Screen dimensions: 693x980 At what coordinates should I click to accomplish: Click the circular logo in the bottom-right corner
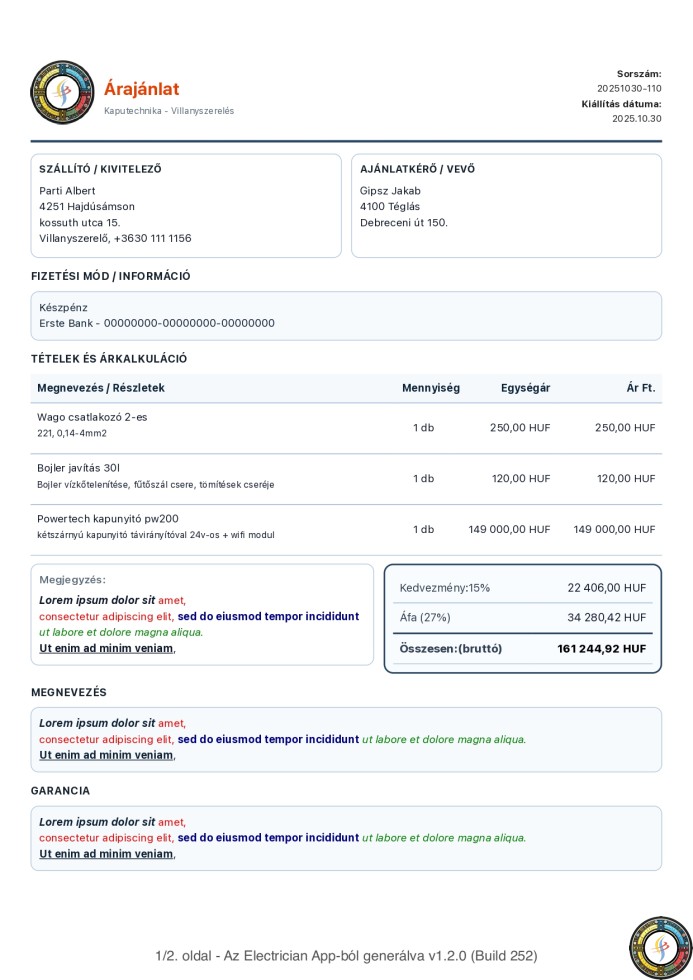pyautogui.click(x=660, y=947)
